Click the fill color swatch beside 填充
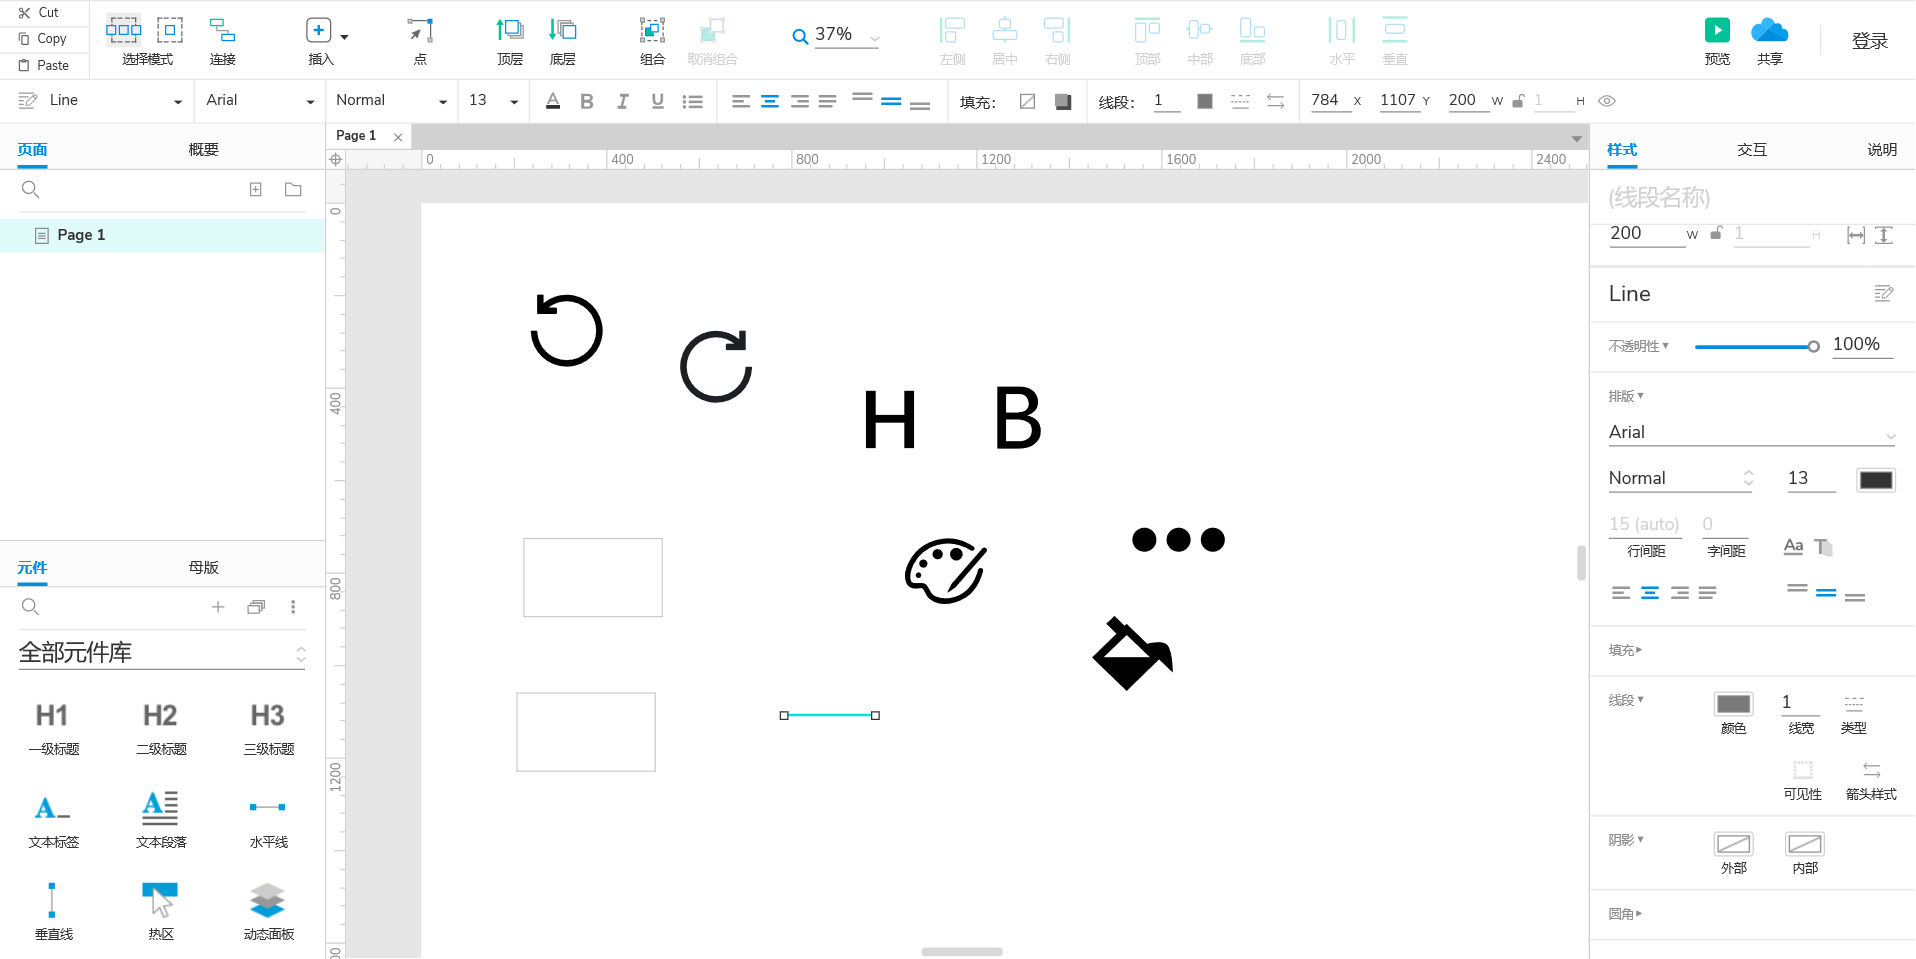The height and width of the screenshot is (959, 1916). coord(1027,101)
